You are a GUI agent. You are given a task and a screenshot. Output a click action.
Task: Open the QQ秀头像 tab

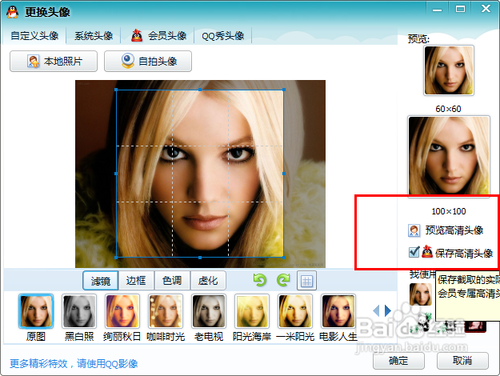[222, 35]
